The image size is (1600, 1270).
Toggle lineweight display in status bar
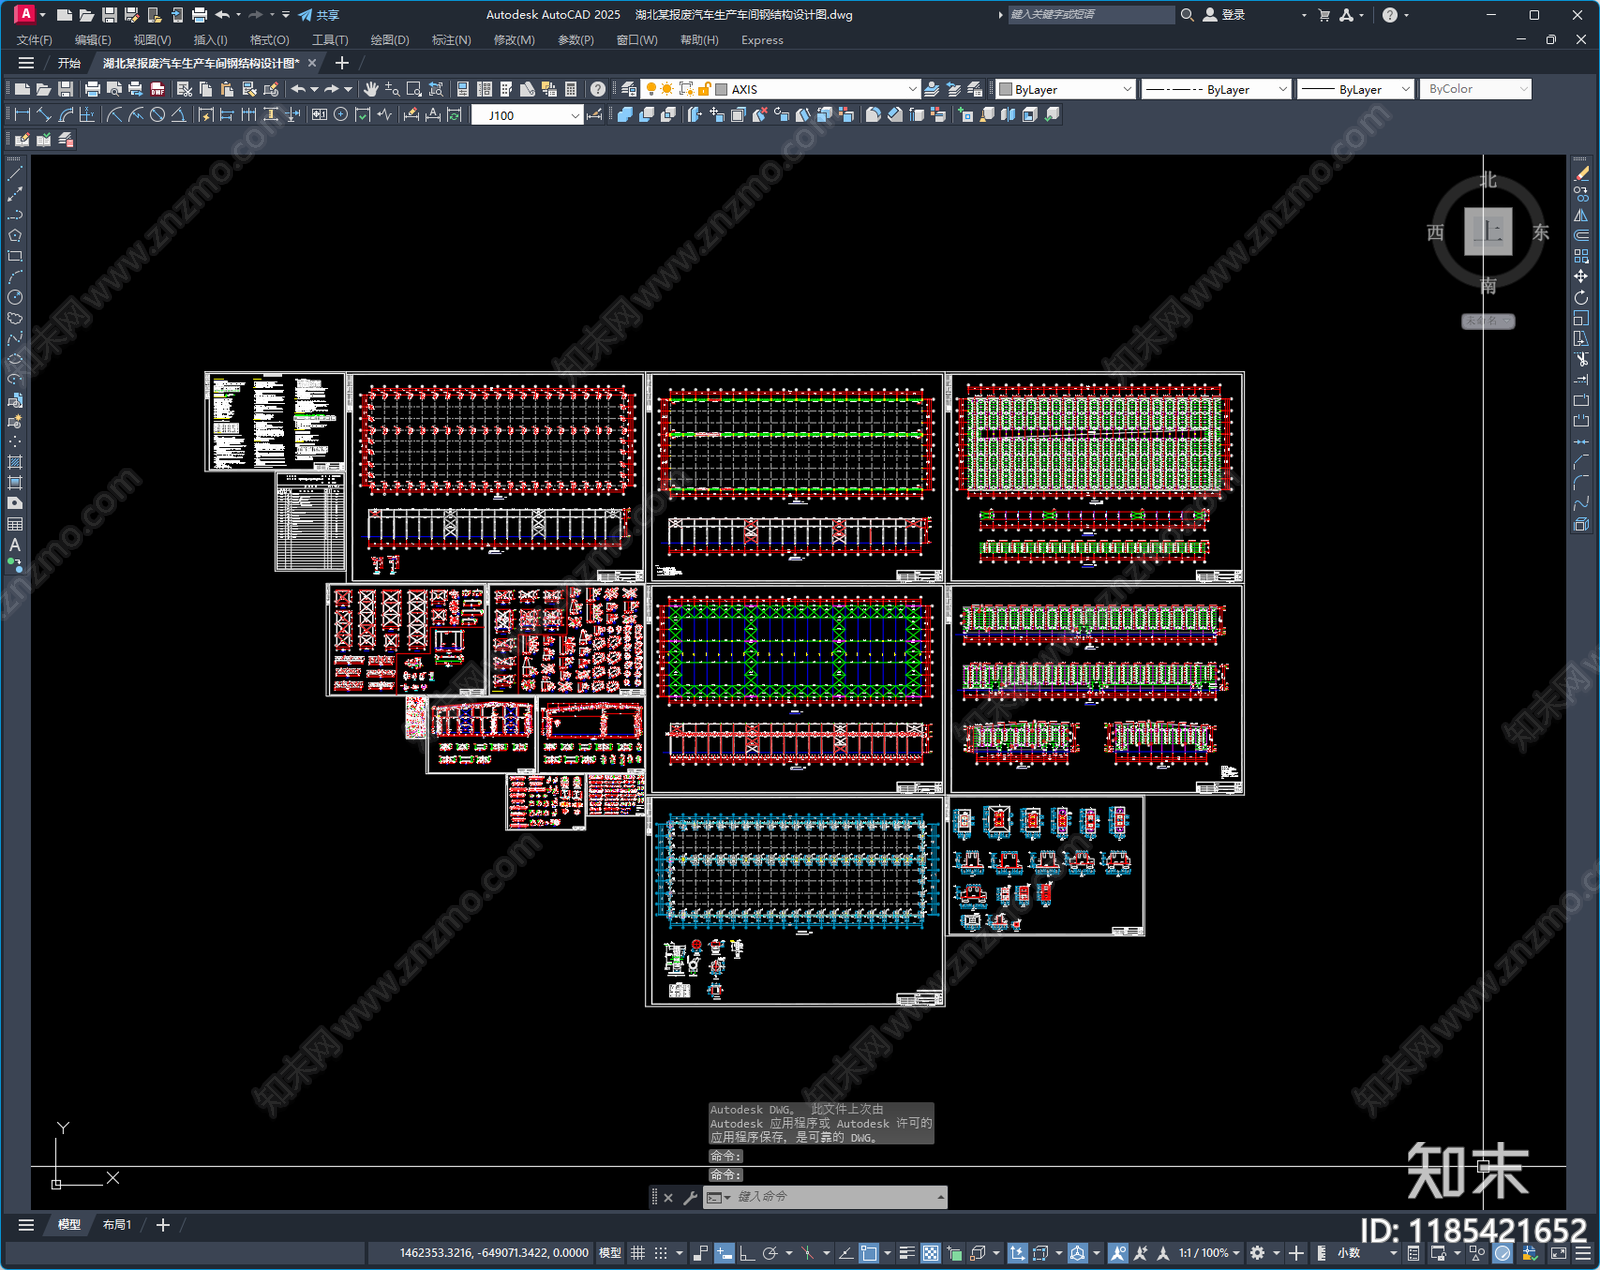(906, 1253)
